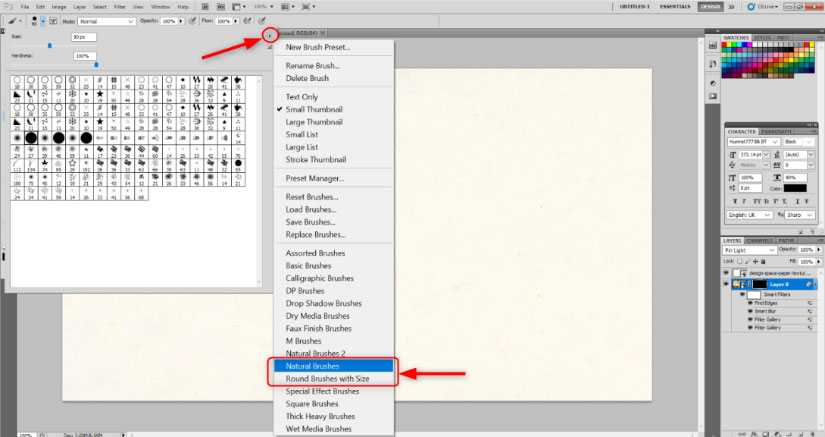Image resolution: width=825 pixels, height=437 pixels.
Task: Open the Flow slider arrow in options bar
Action: pos(236,22)
